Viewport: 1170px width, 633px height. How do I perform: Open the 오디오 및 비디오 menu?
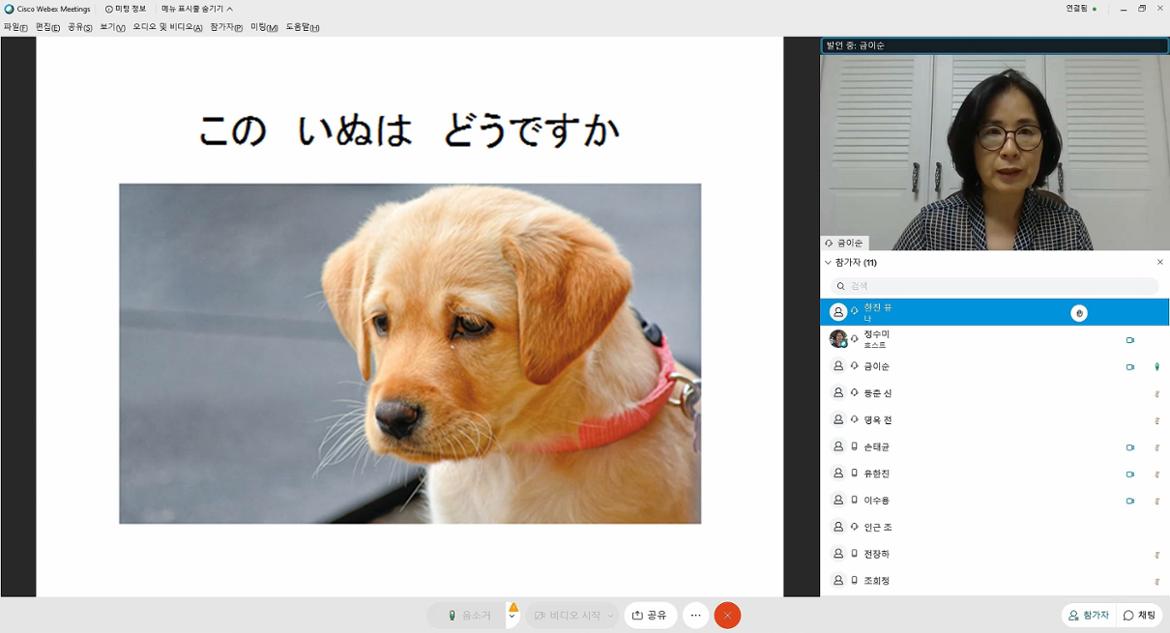(x=167, y=27)
